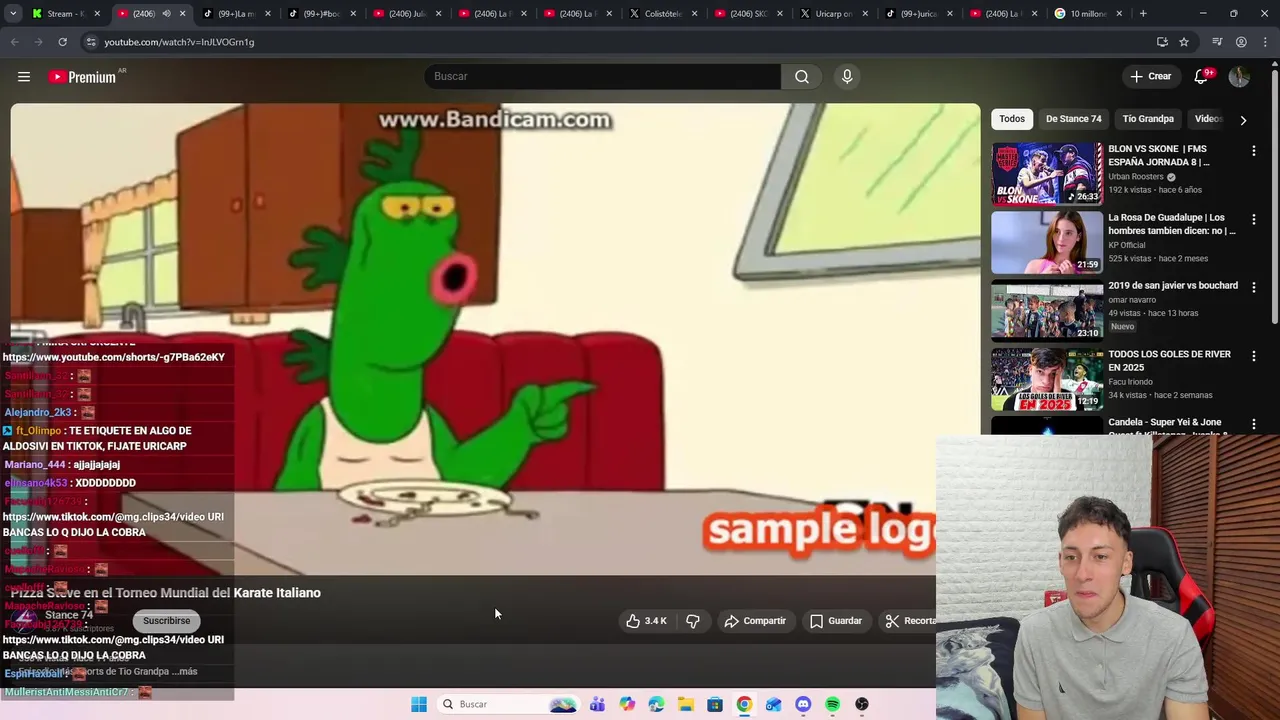Image resolution: width=1280 pixels, height=720 pixels.
Task: Open the tab search dropdown in Chrome
Action: point(13,14)
